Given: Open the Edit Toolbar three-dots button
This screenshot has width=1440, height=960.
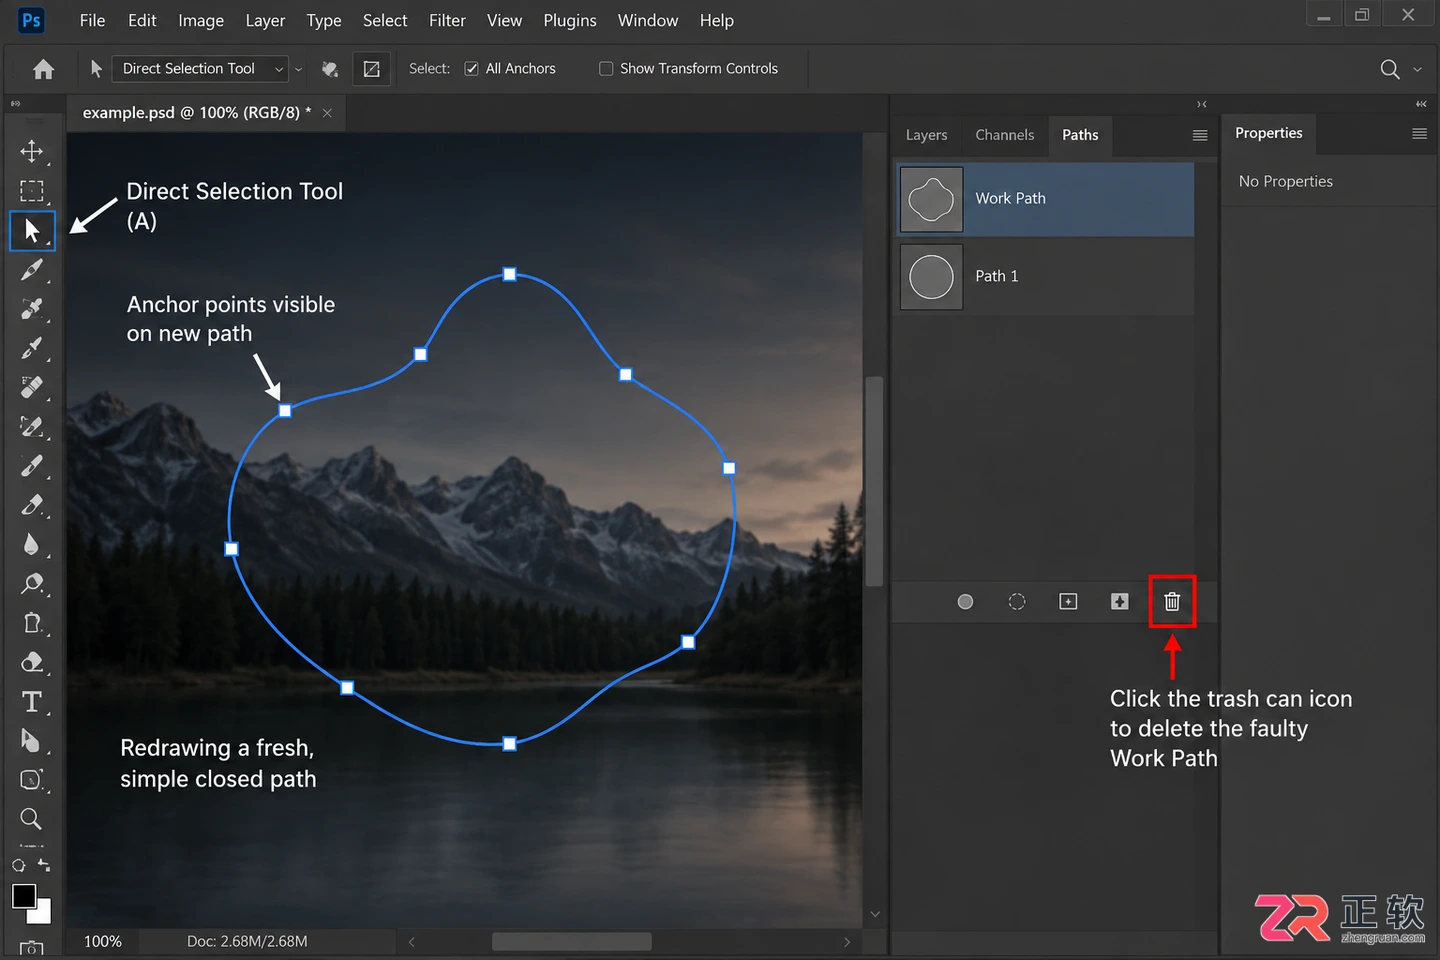Looking at the screenshot, I should click(31, 846).
